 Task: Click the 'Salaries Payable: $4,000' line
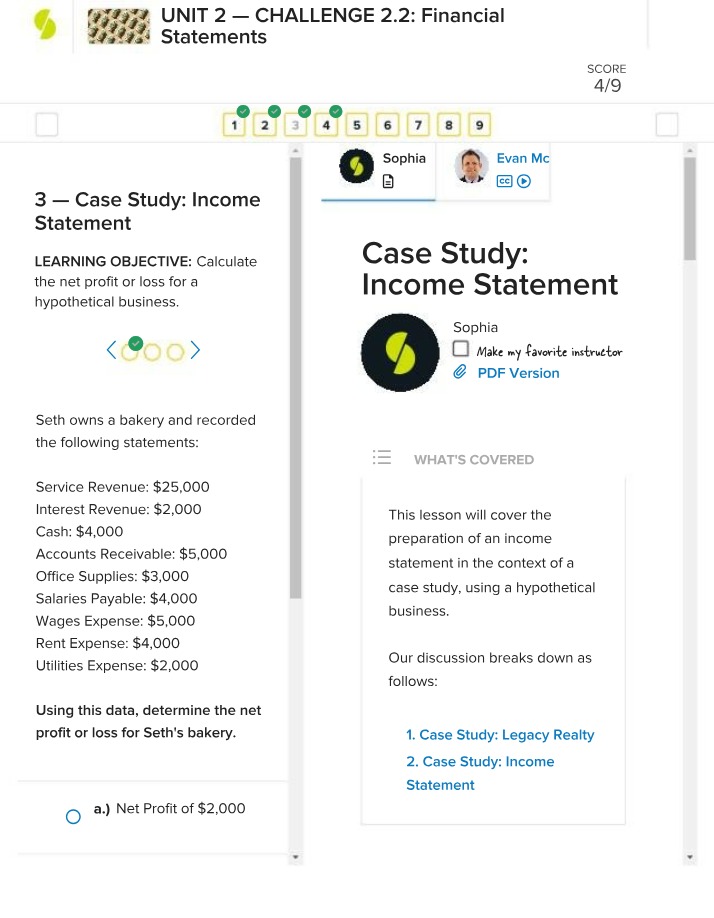pyautogui.click(x=116, y=598)
